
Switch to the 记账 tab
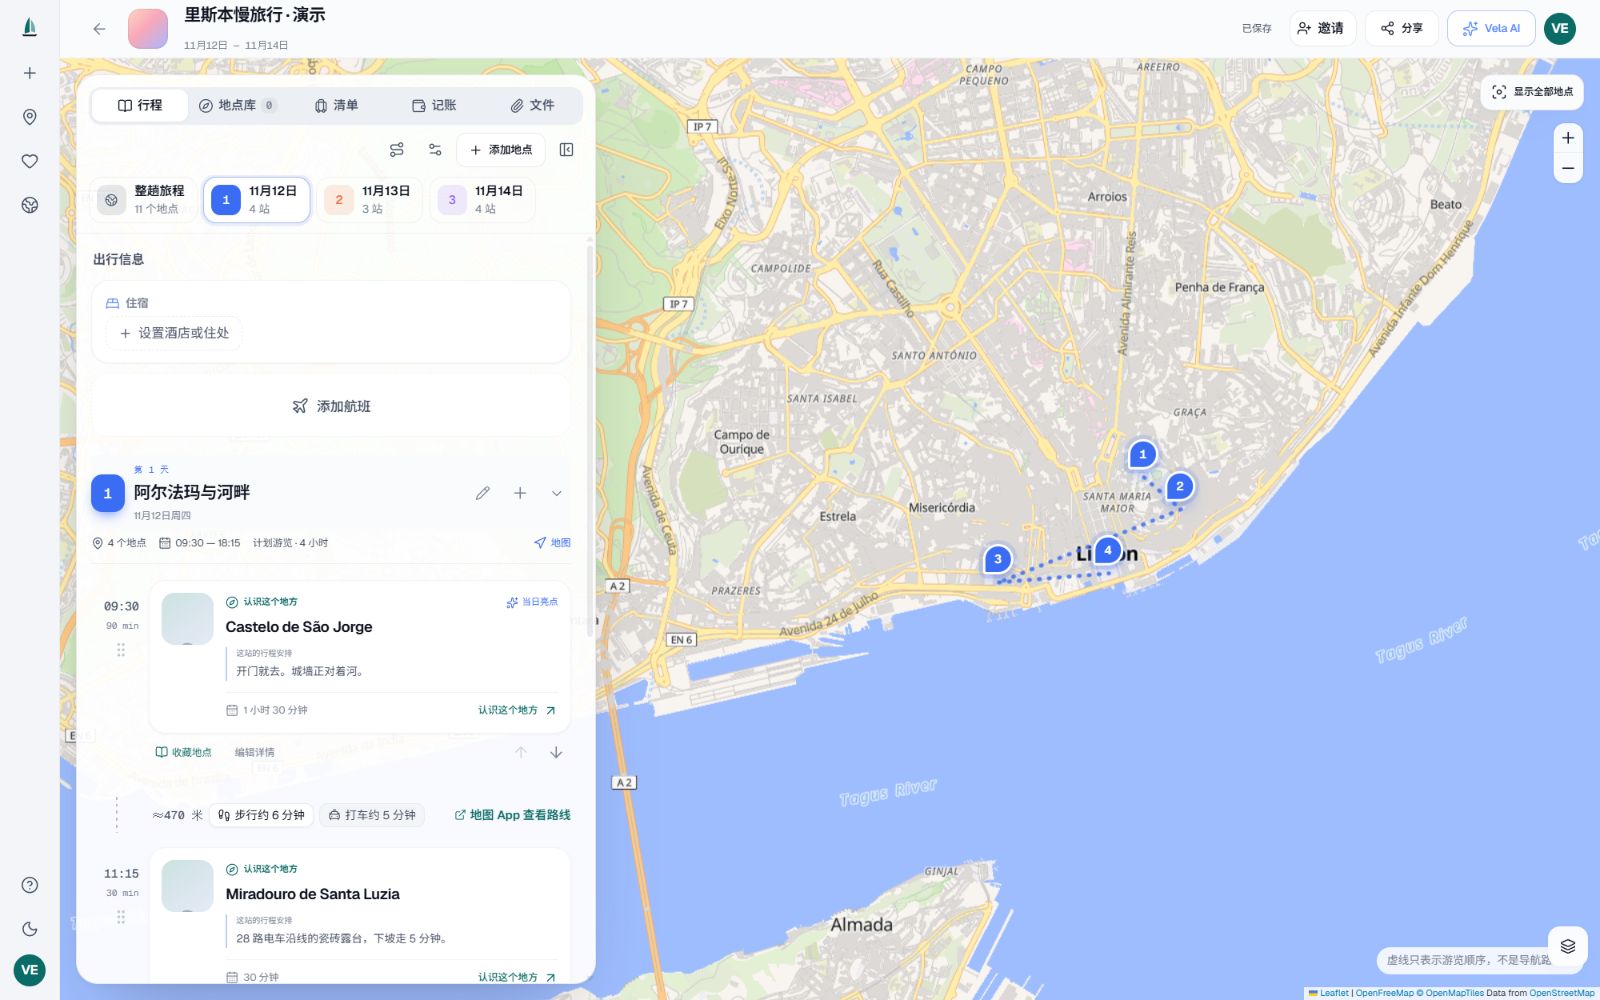434,105
